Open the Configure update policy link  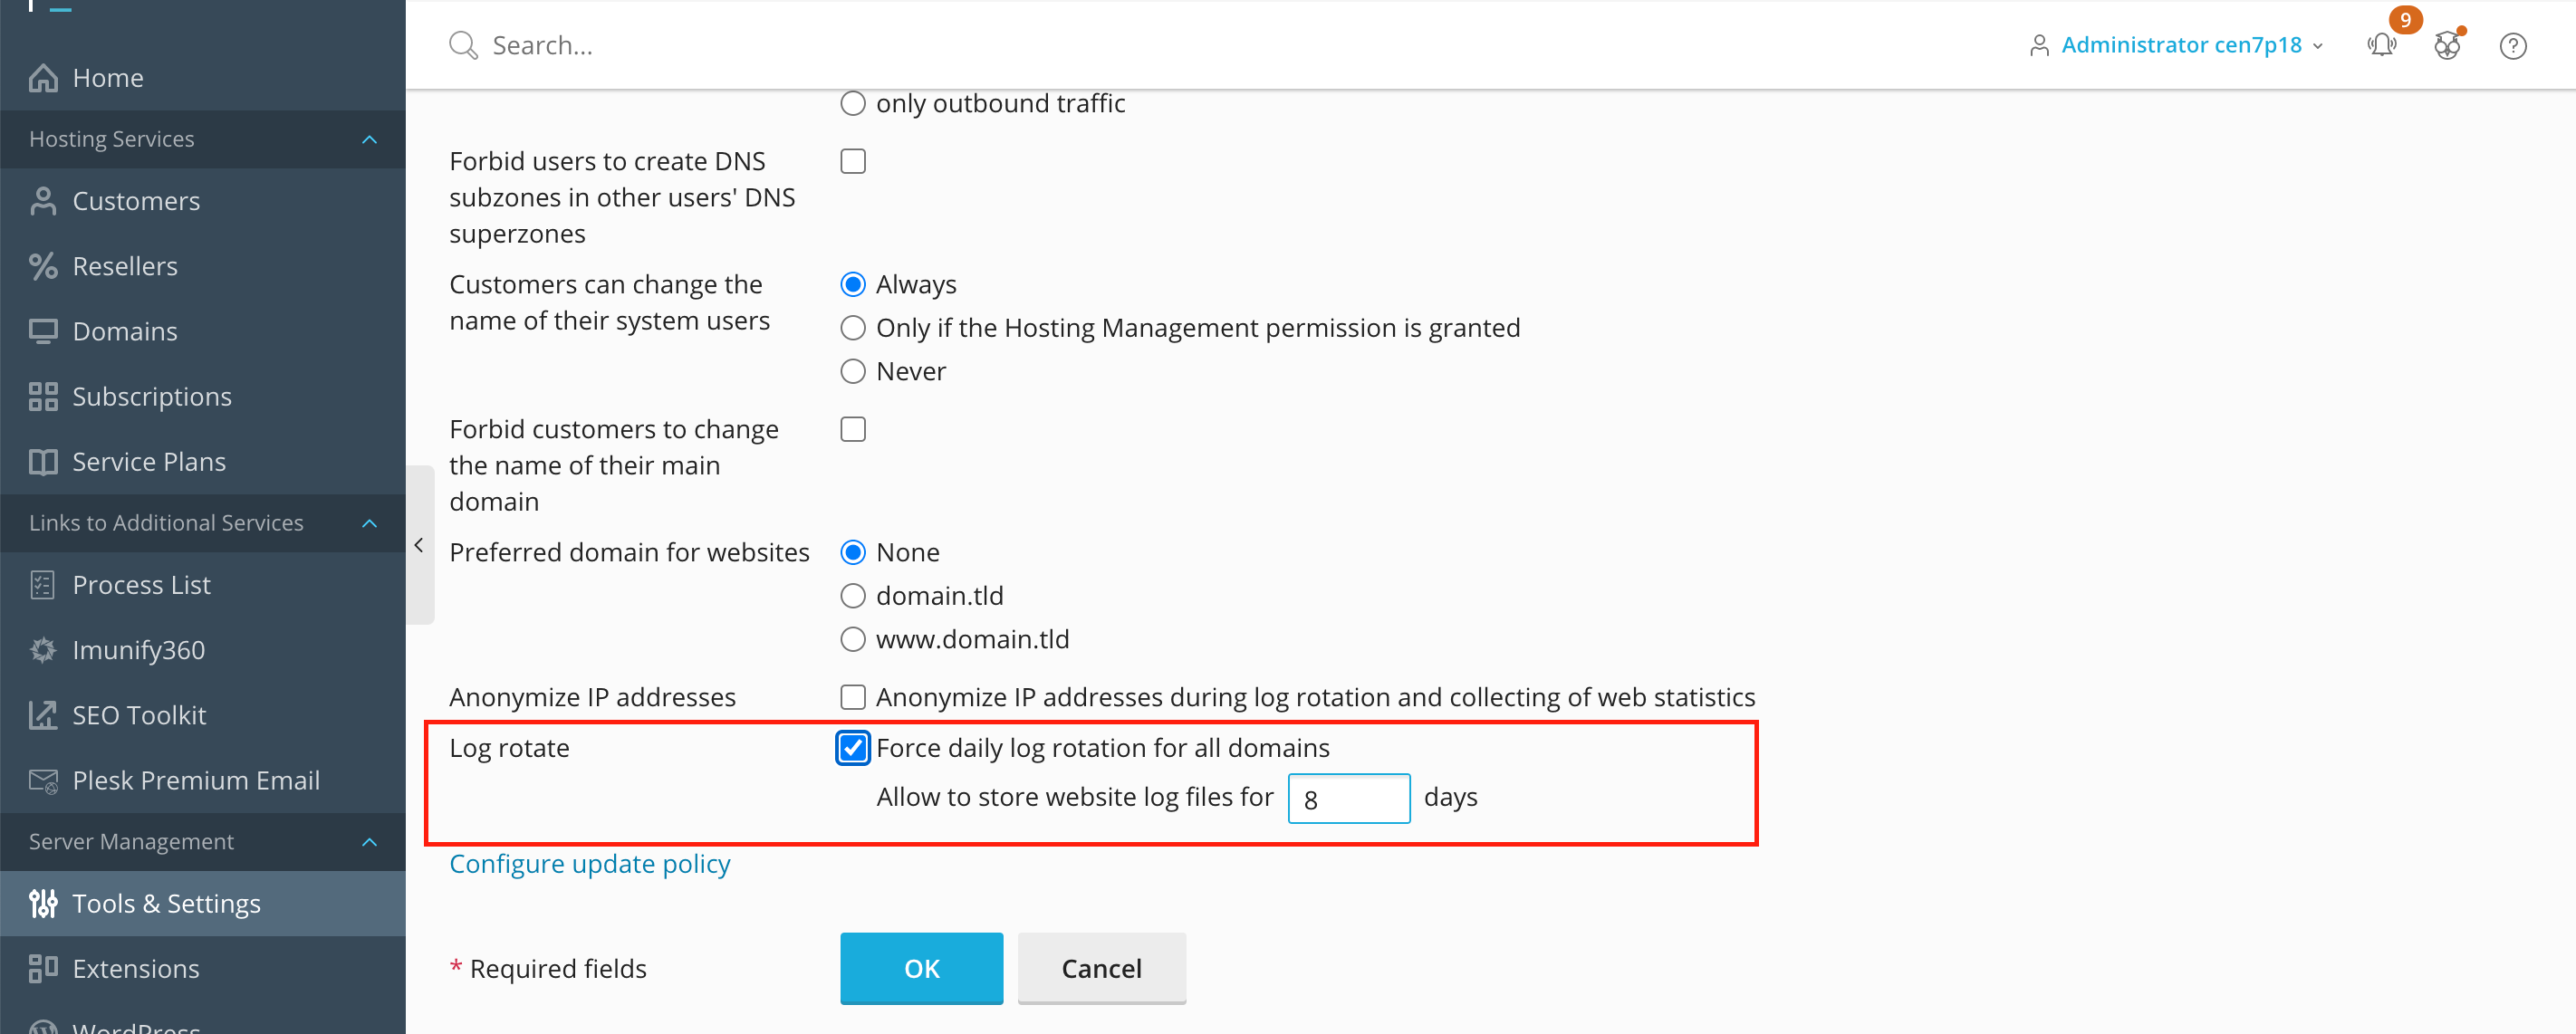[x=589, y=863]
